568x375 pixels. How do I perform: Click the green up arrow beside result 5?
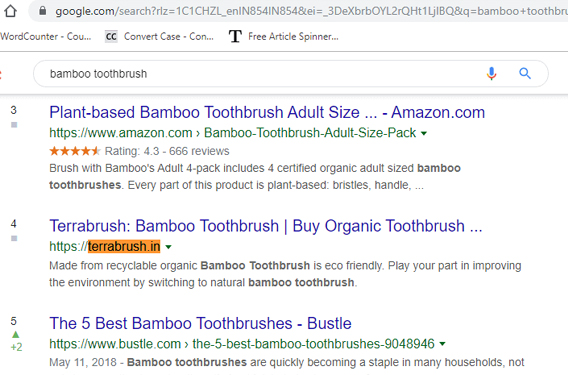point(16,334)
